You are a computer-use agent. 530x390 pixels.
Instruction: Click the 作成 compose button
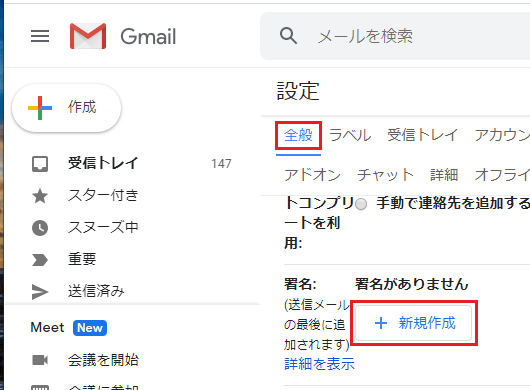67,108
